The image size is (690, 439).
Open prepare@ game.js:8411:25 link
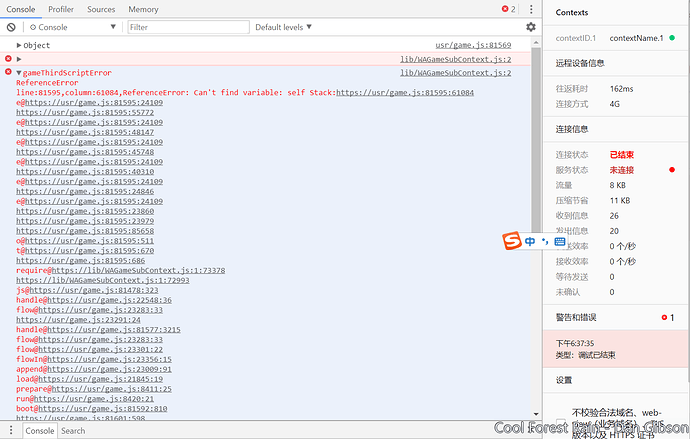(111, 389)
